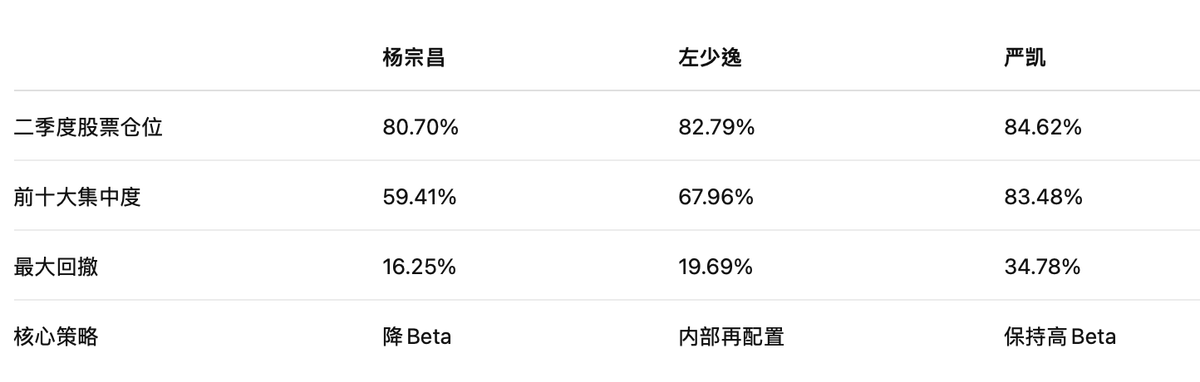Click the 保持高 Beta strategy cell
The image size is (1200, 382).
coord(1060,336)
